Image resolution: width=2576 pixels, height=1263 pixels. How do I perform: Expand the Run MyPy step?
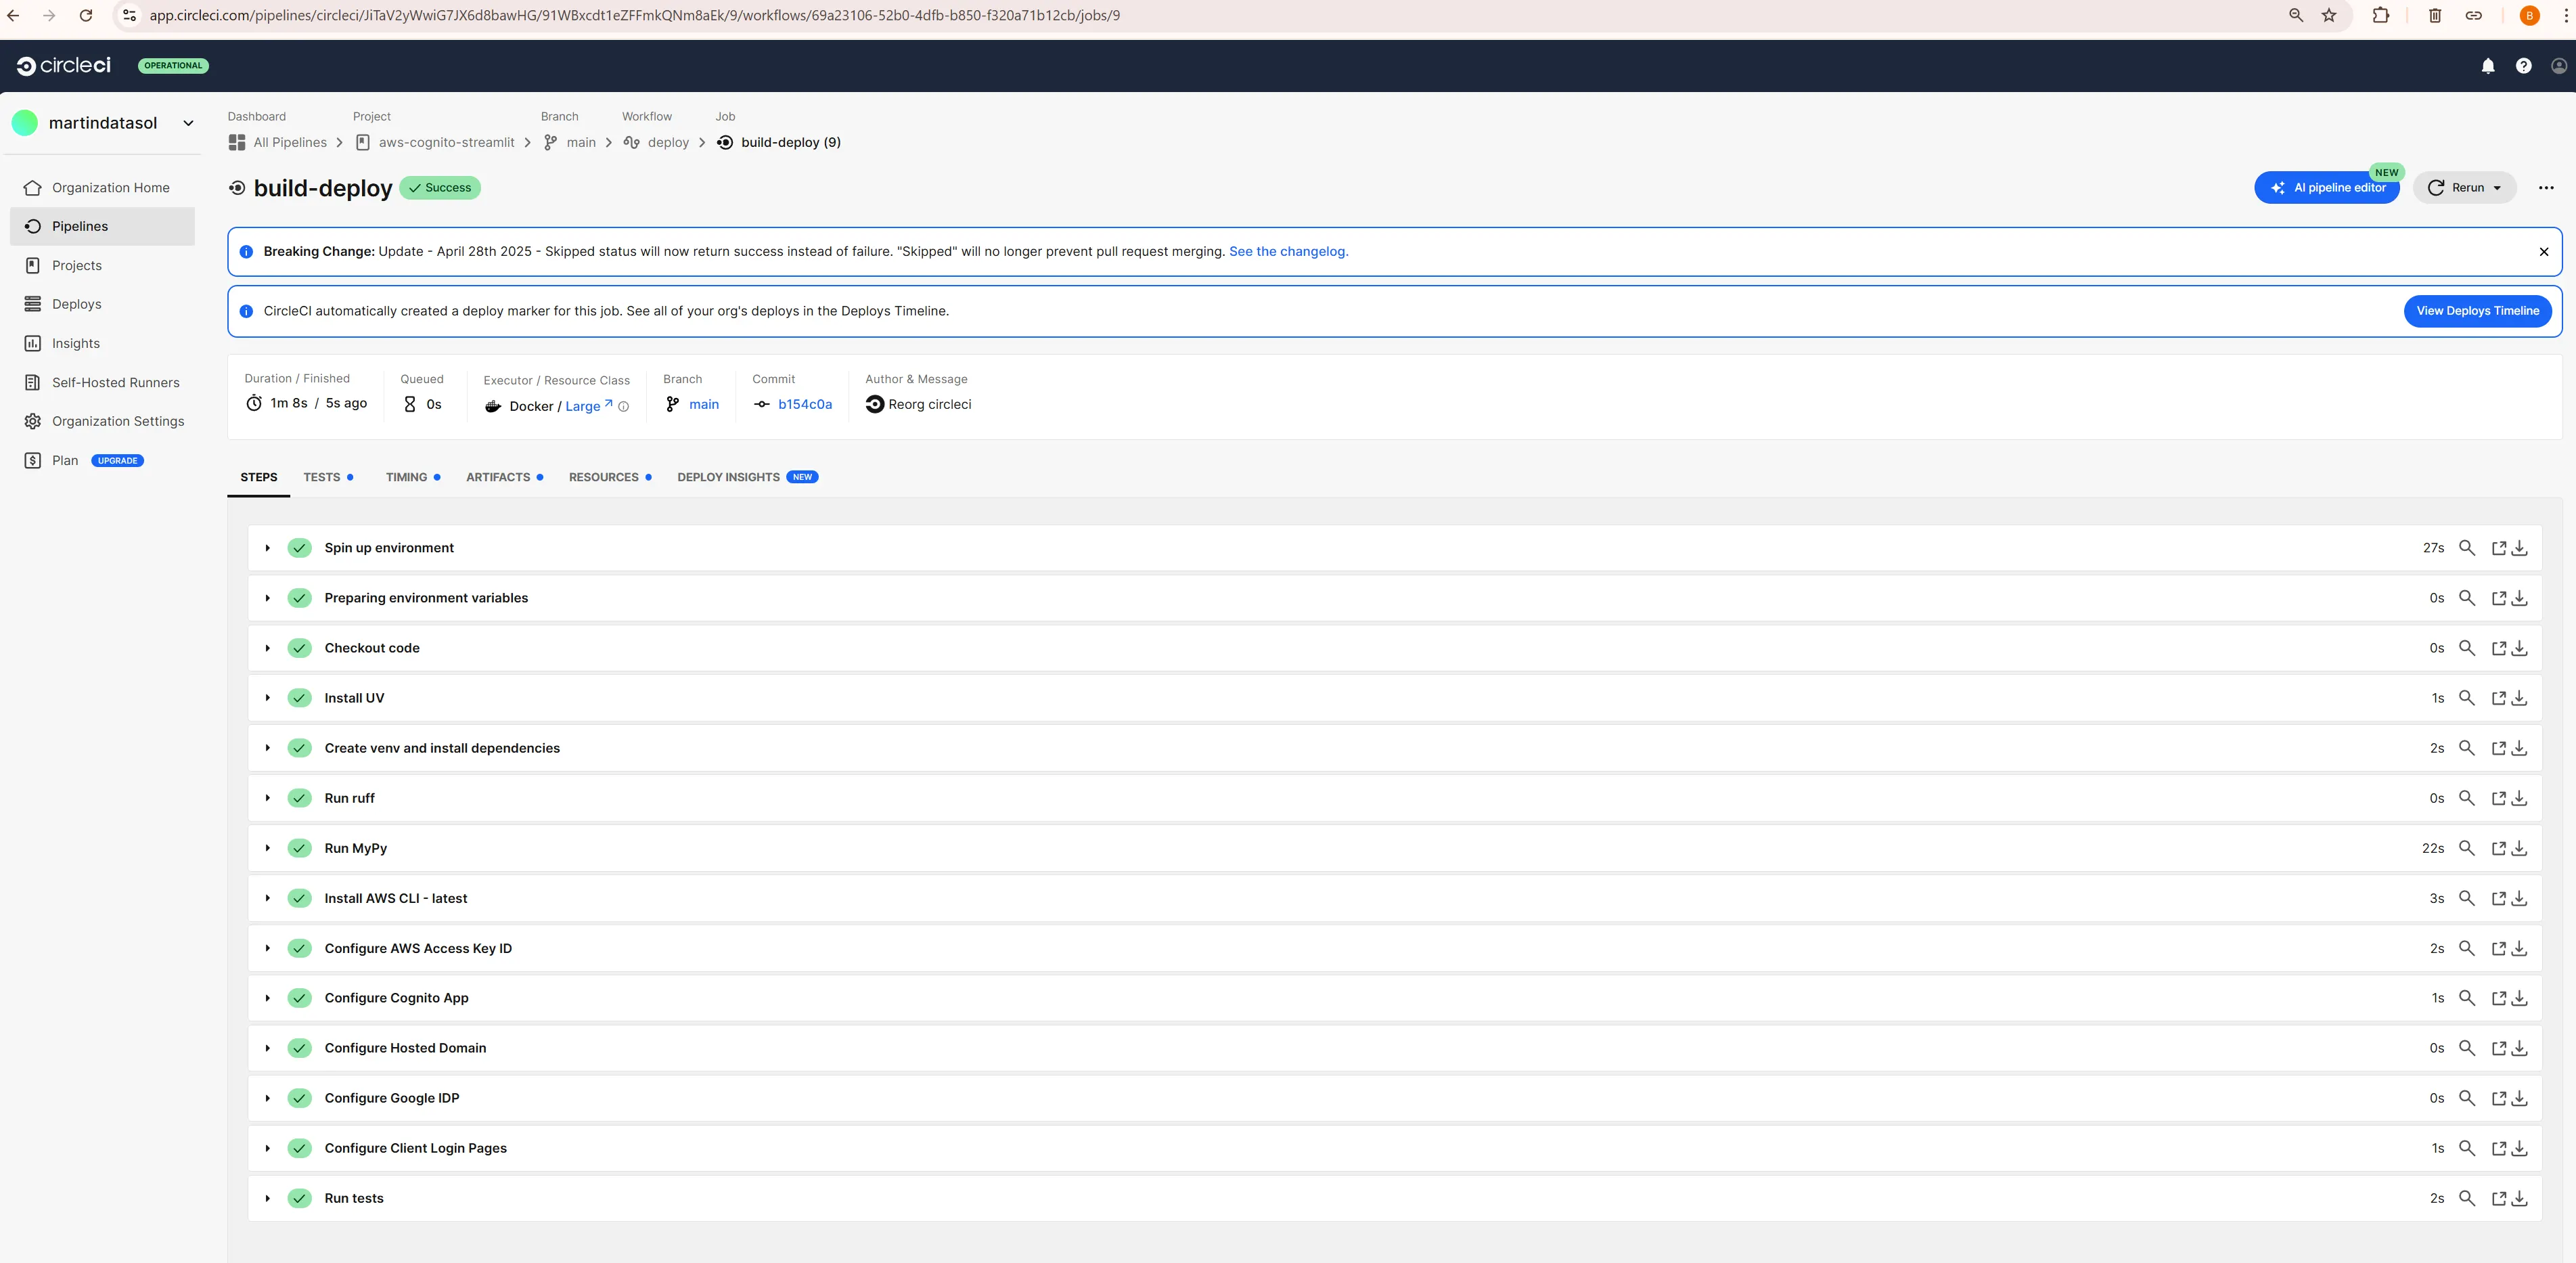(x=267, y=848)
